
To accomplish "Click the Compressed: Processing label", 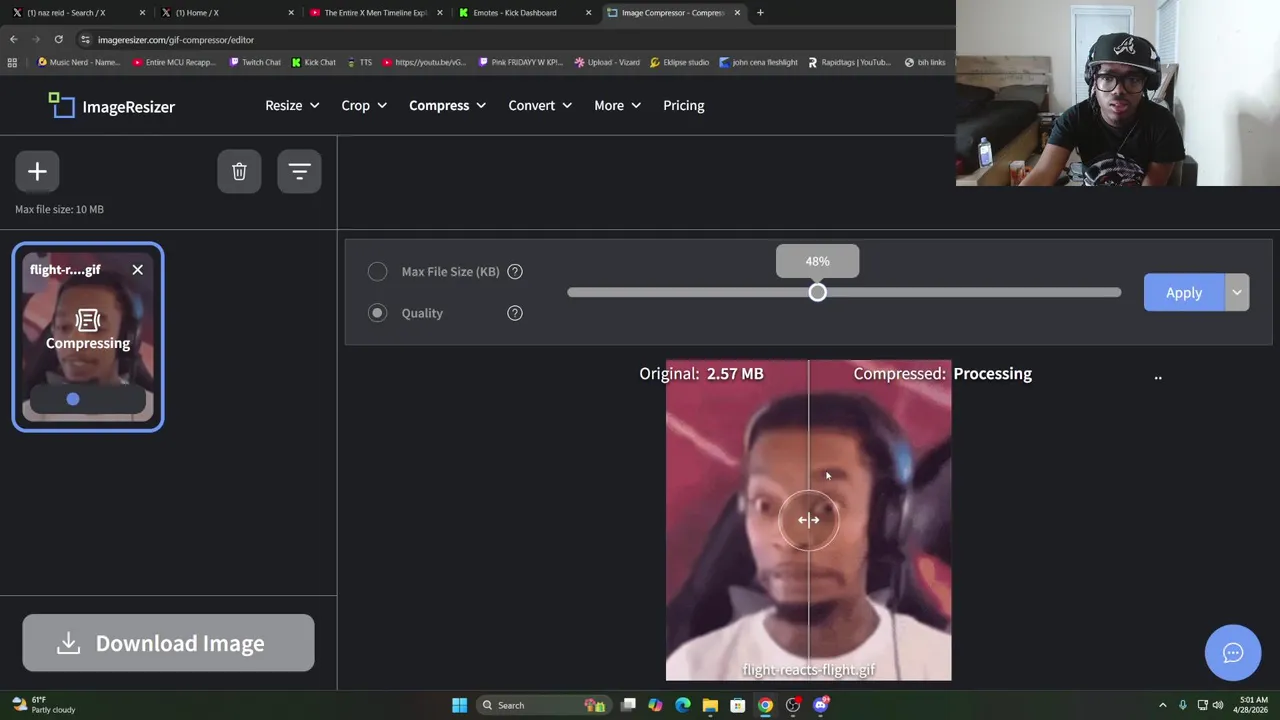I will pyautogui.click(x=942, y=373).
